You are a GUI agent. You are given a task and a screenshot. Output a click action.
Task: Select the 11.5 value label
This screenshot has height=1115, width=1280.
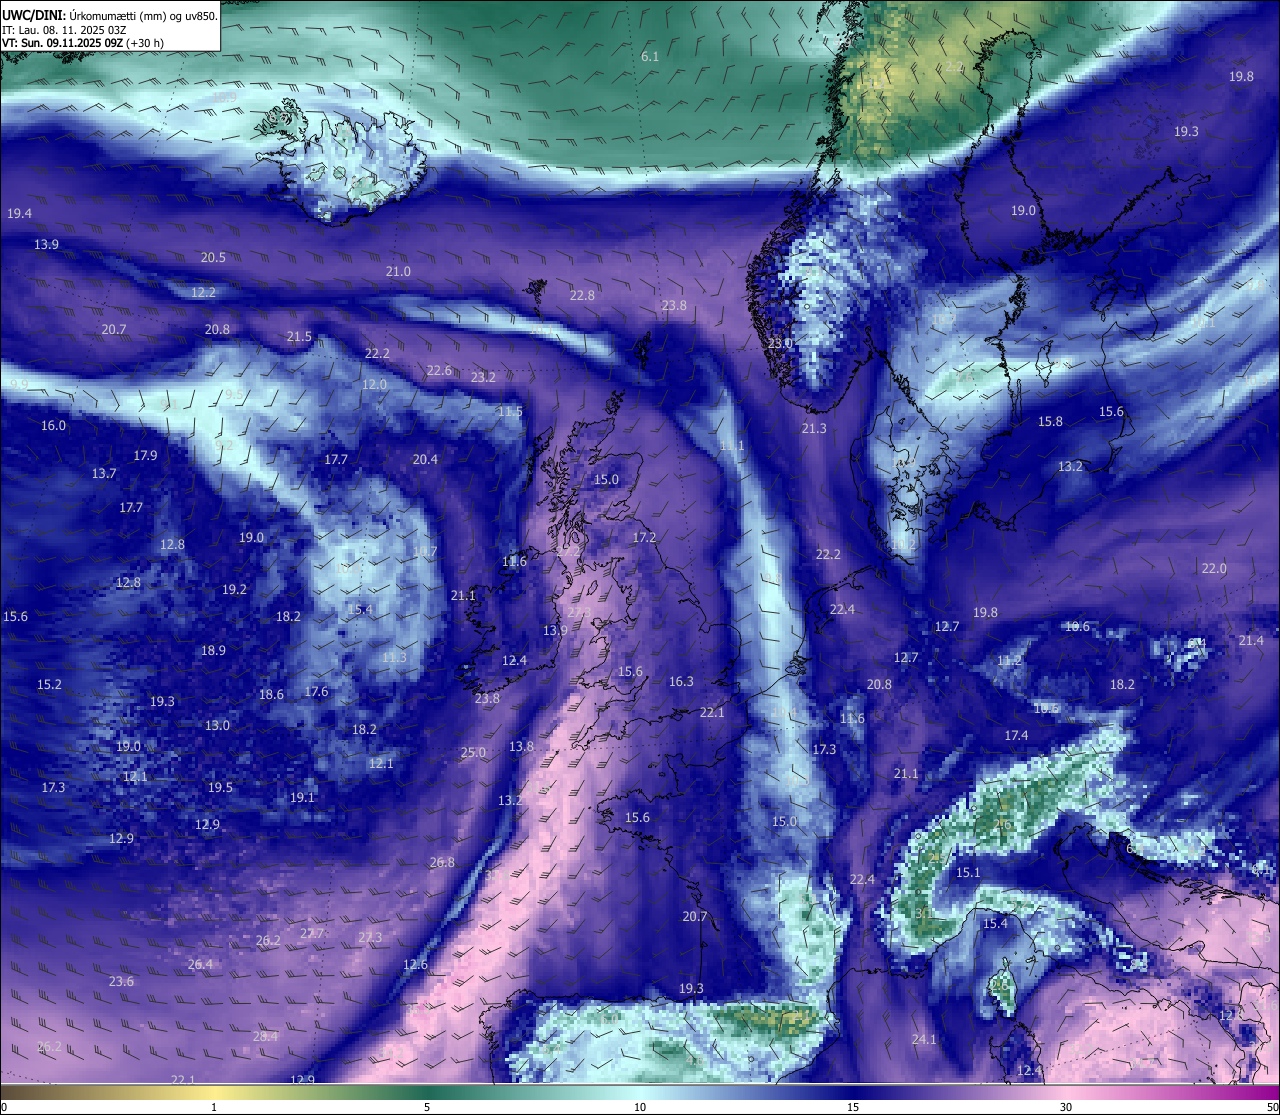click(x=510, y=412)
